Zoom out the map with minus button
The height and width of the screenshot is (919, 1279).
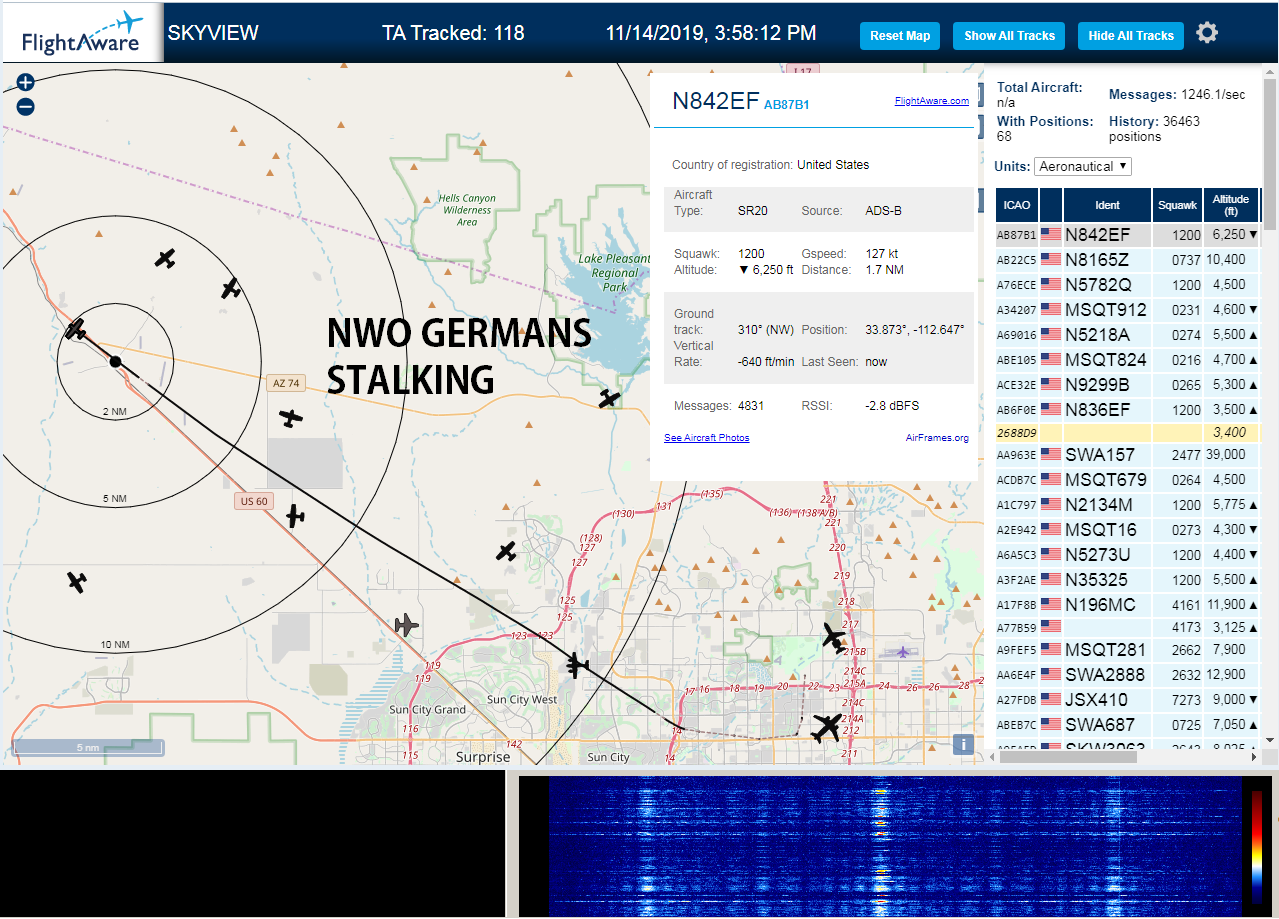(26, 107)
